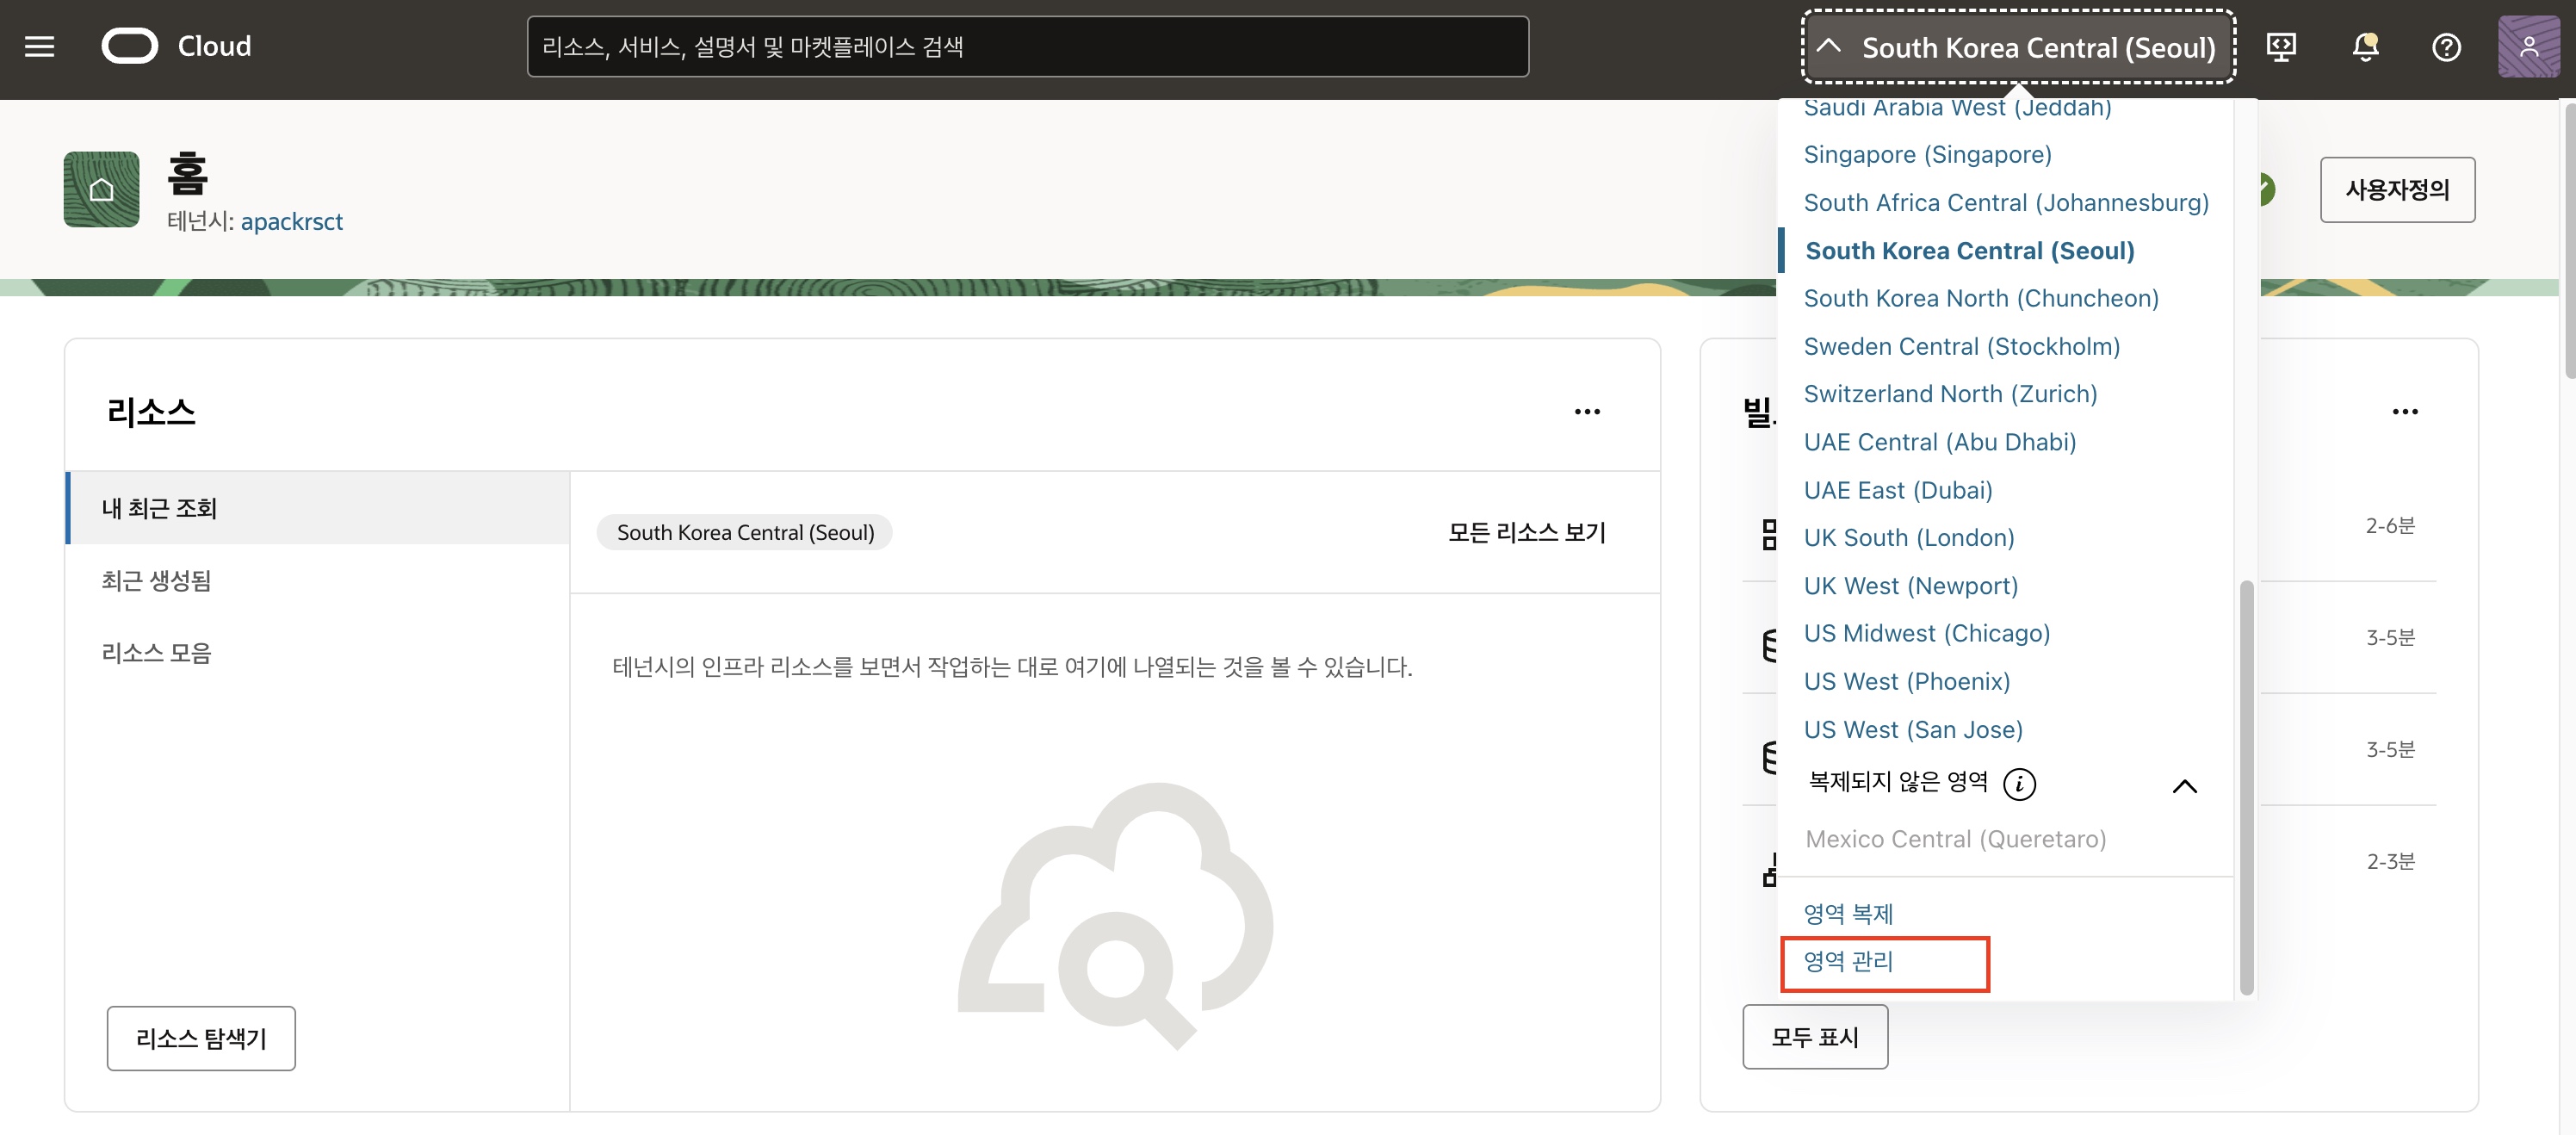
Task: Switch to 리소스 모음 tab
Action: (x=156, y=653)
